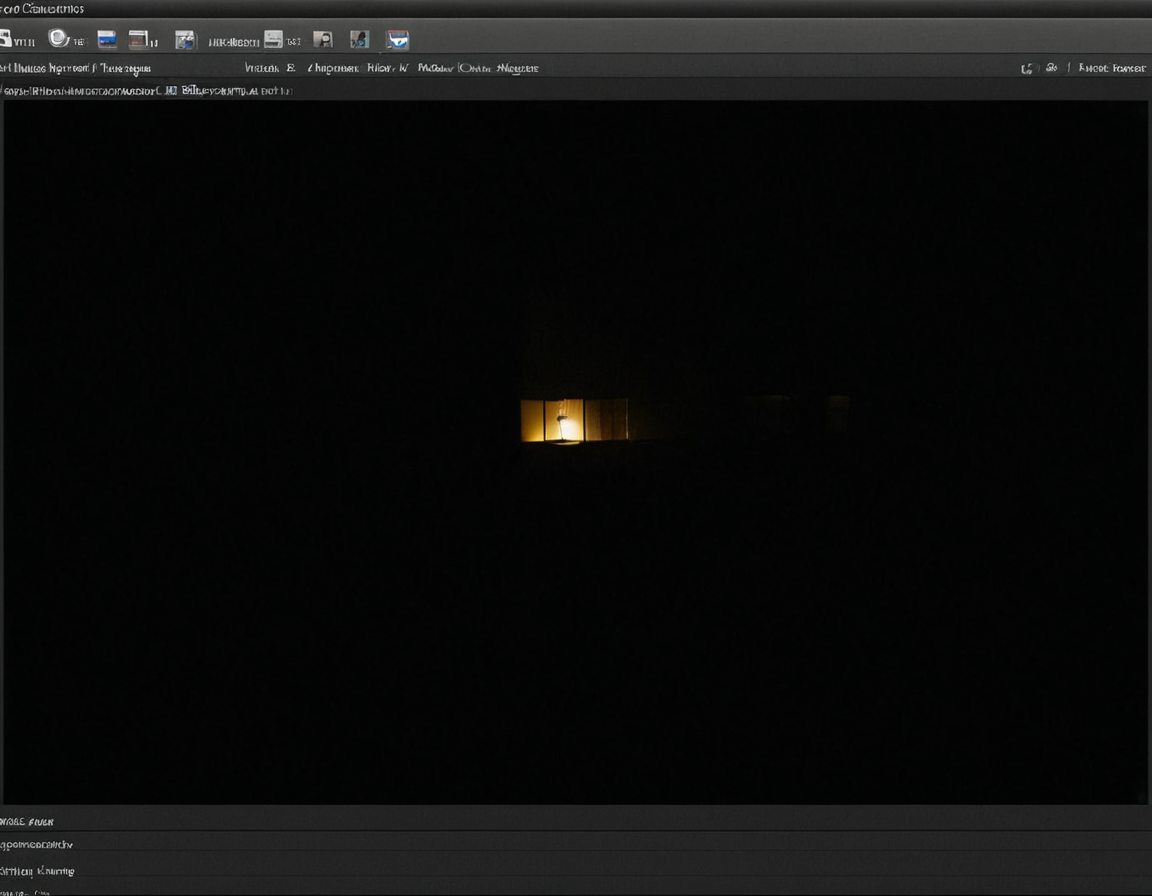The height and width of the screenshot is (896, 1152).
Task: Click the portrait photo icon in toolbar
Action: (359, 39)
